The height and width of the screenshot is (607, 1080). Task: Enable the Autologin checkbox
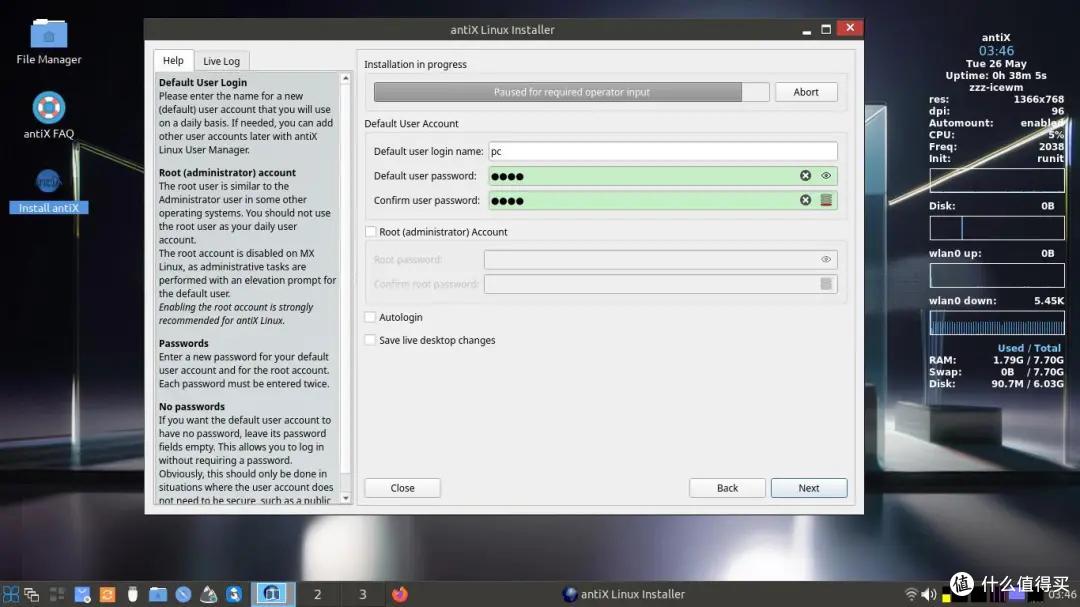(371, 318)
